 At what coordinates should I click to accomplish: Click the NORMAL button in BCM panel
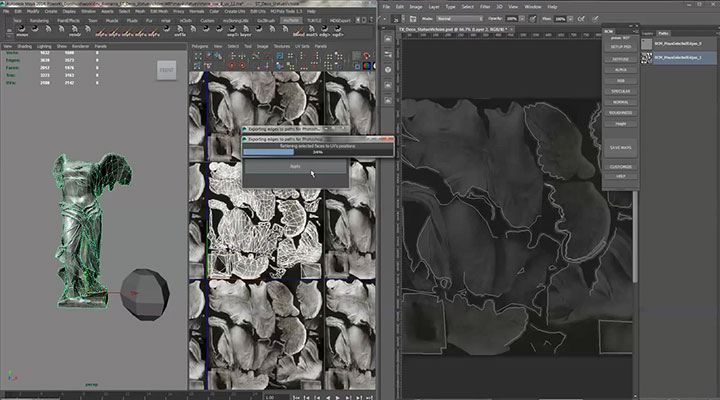coord(620,102)
